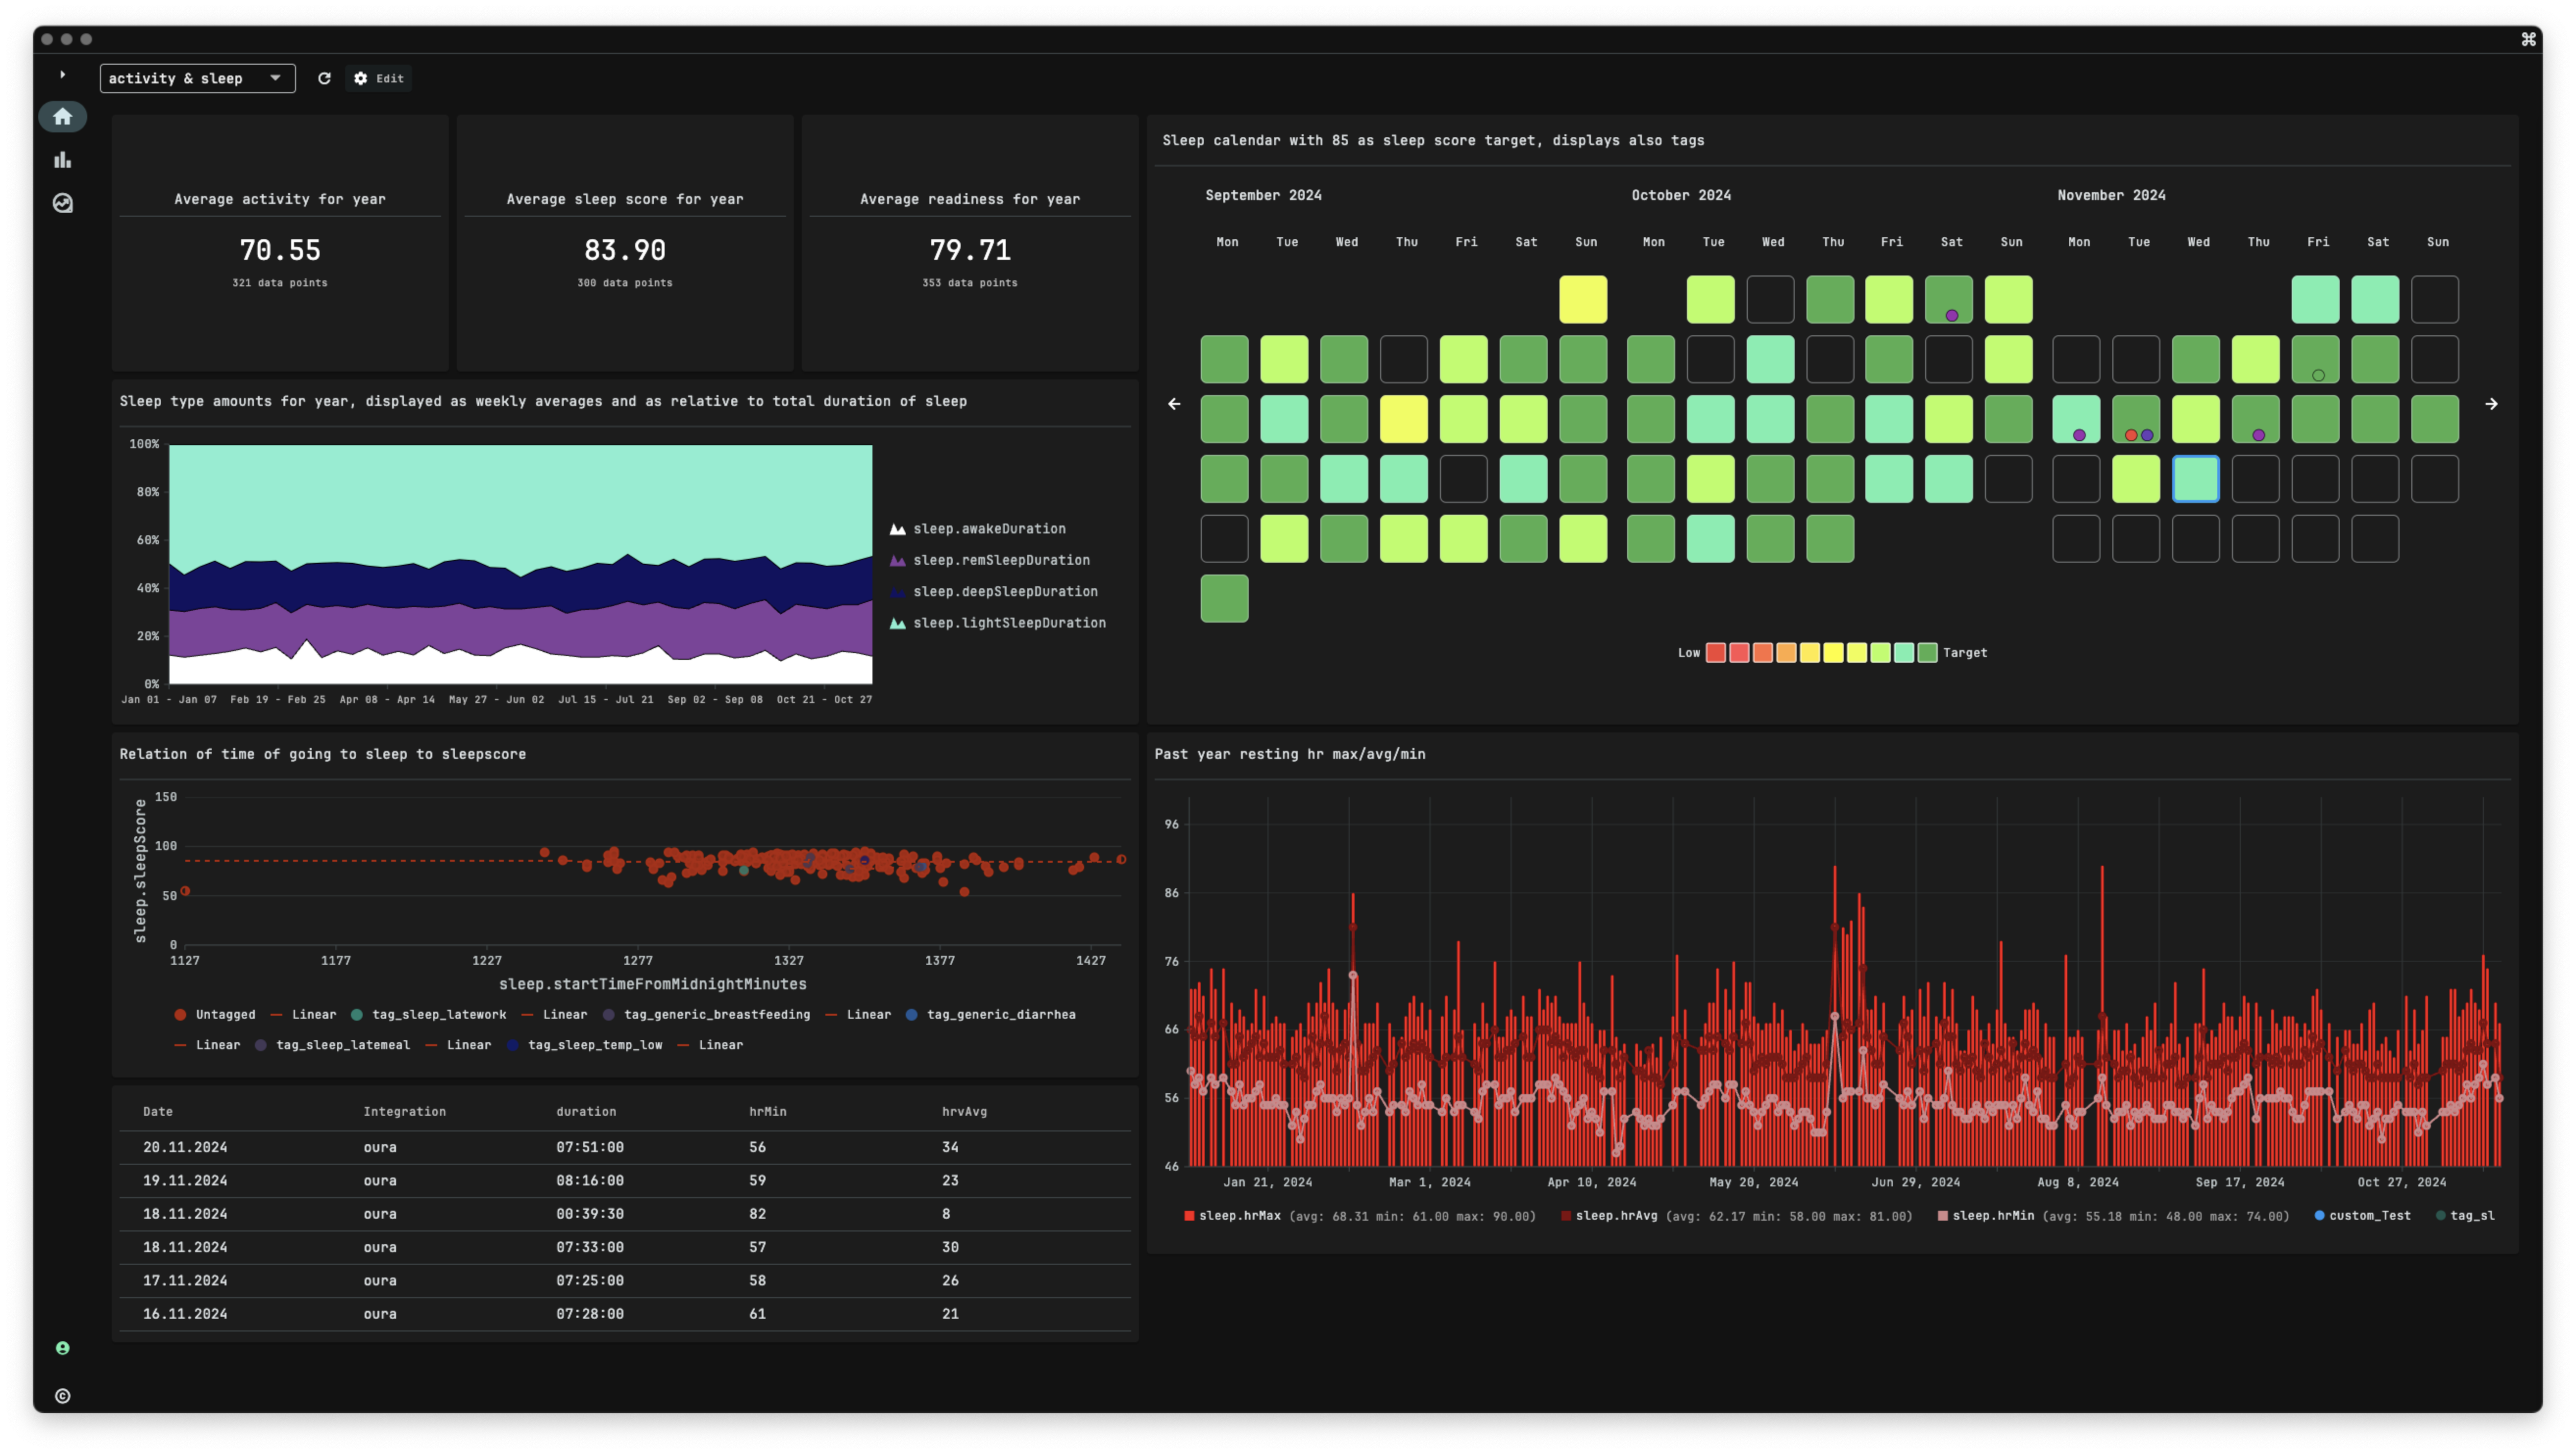
Task: Sort the table by hrMin column
Action: click(767, 1112)
